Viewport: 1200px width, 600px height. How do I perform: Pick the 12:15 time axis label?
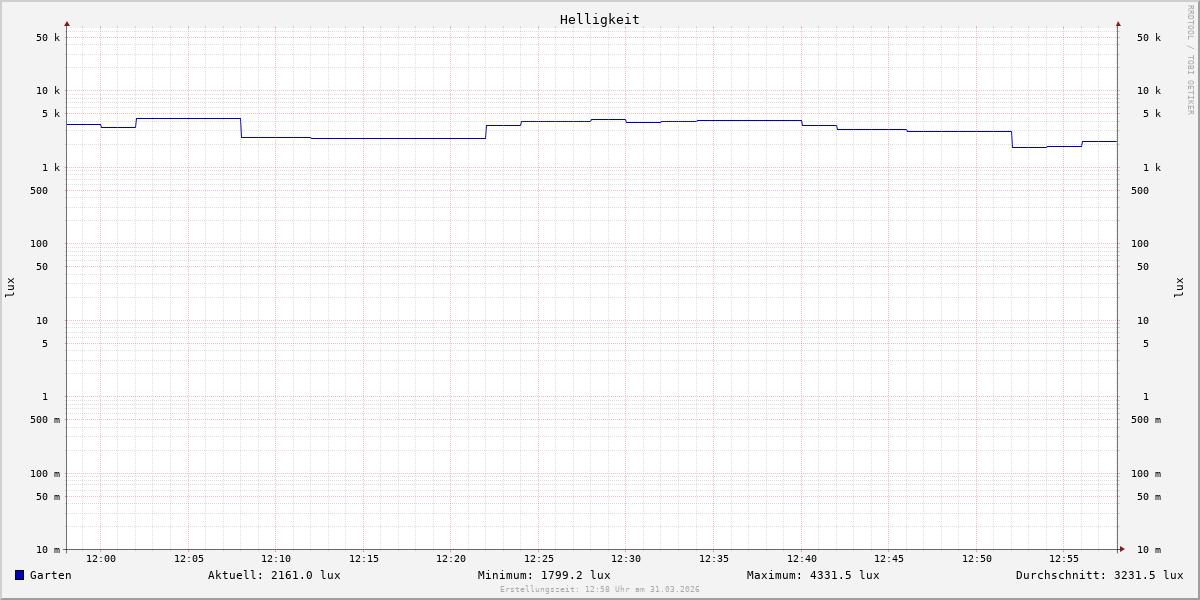tap(364, 559)
